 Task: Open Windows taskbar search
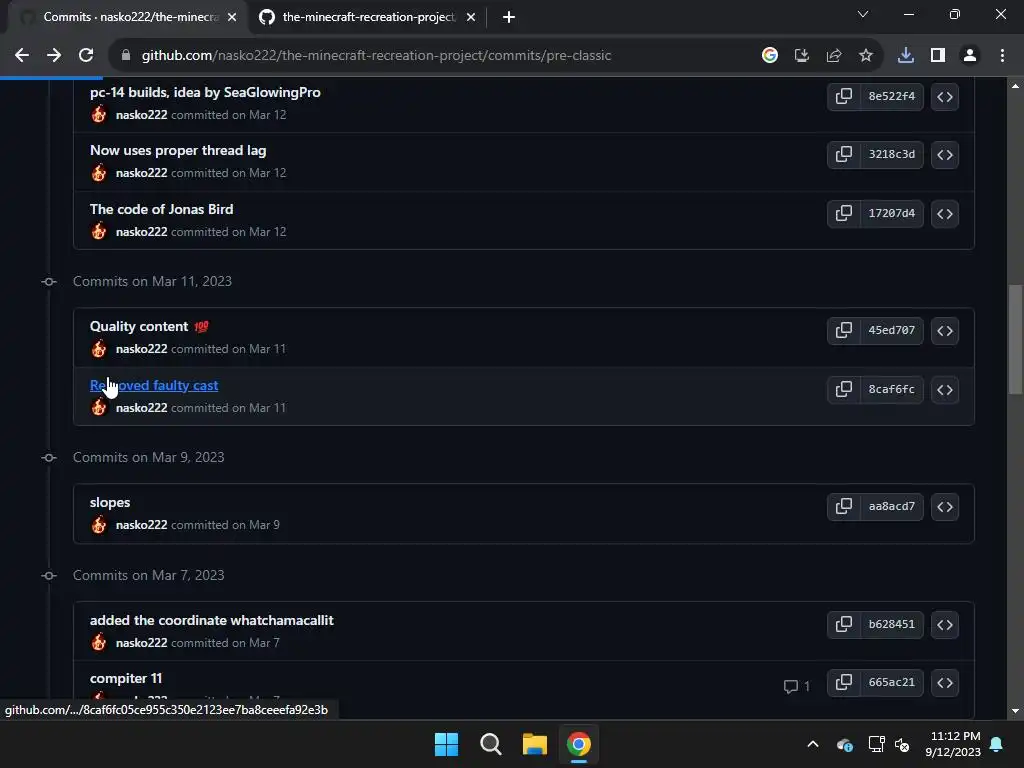click(x=490, y=744)
